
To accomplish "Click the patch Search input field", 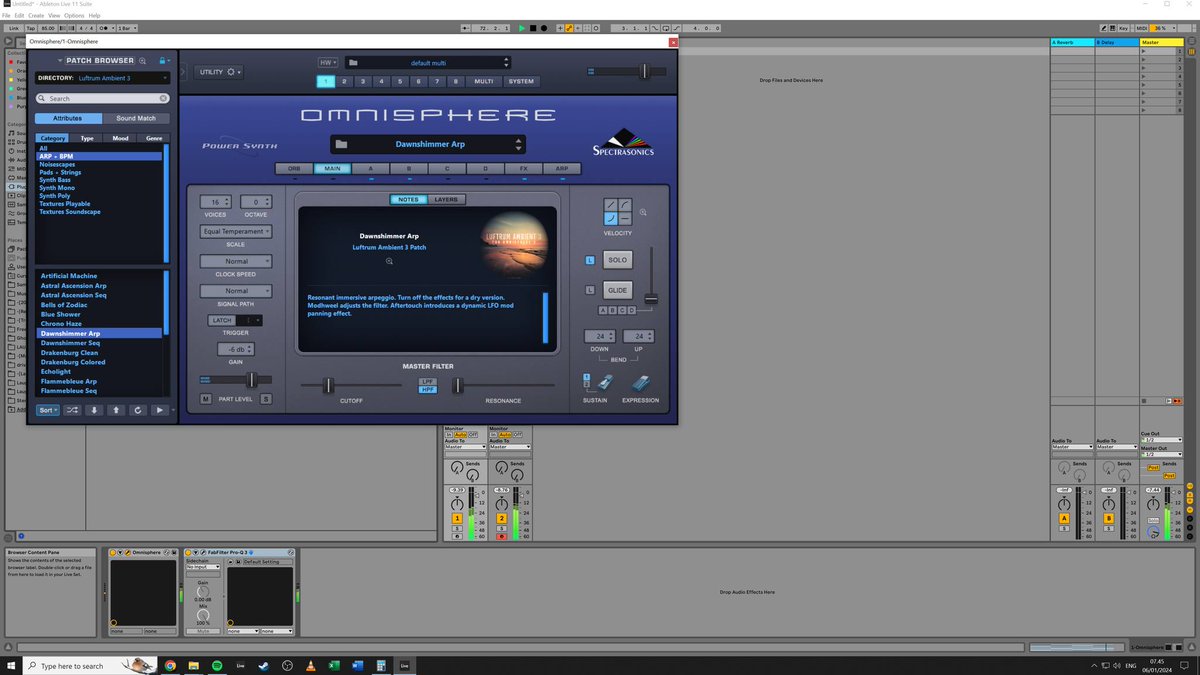I will click(x=102, y=98).
